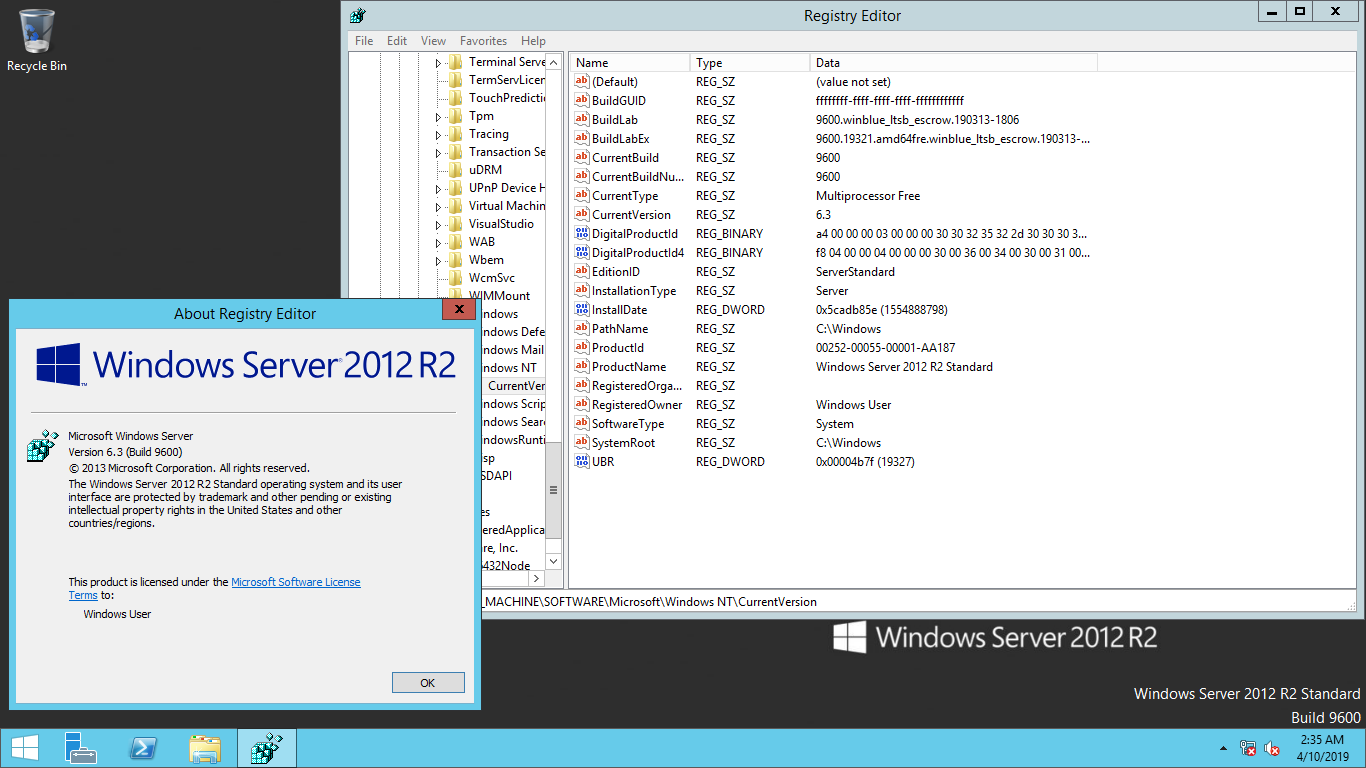The width and height of the screenshot is (1366, 768).
Task: Click data value 'Windows Server 2012 R2 Standard'
Action: tap(904, 367)
